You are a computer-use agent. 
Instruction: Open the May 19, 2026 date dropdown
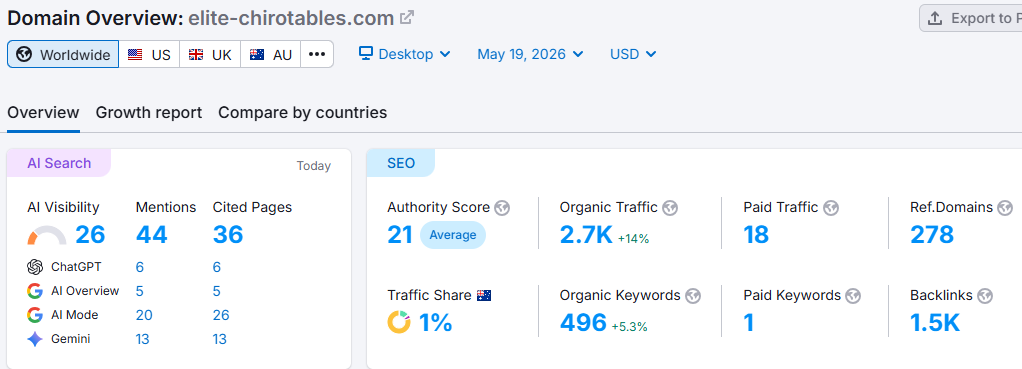click(530, 54)
